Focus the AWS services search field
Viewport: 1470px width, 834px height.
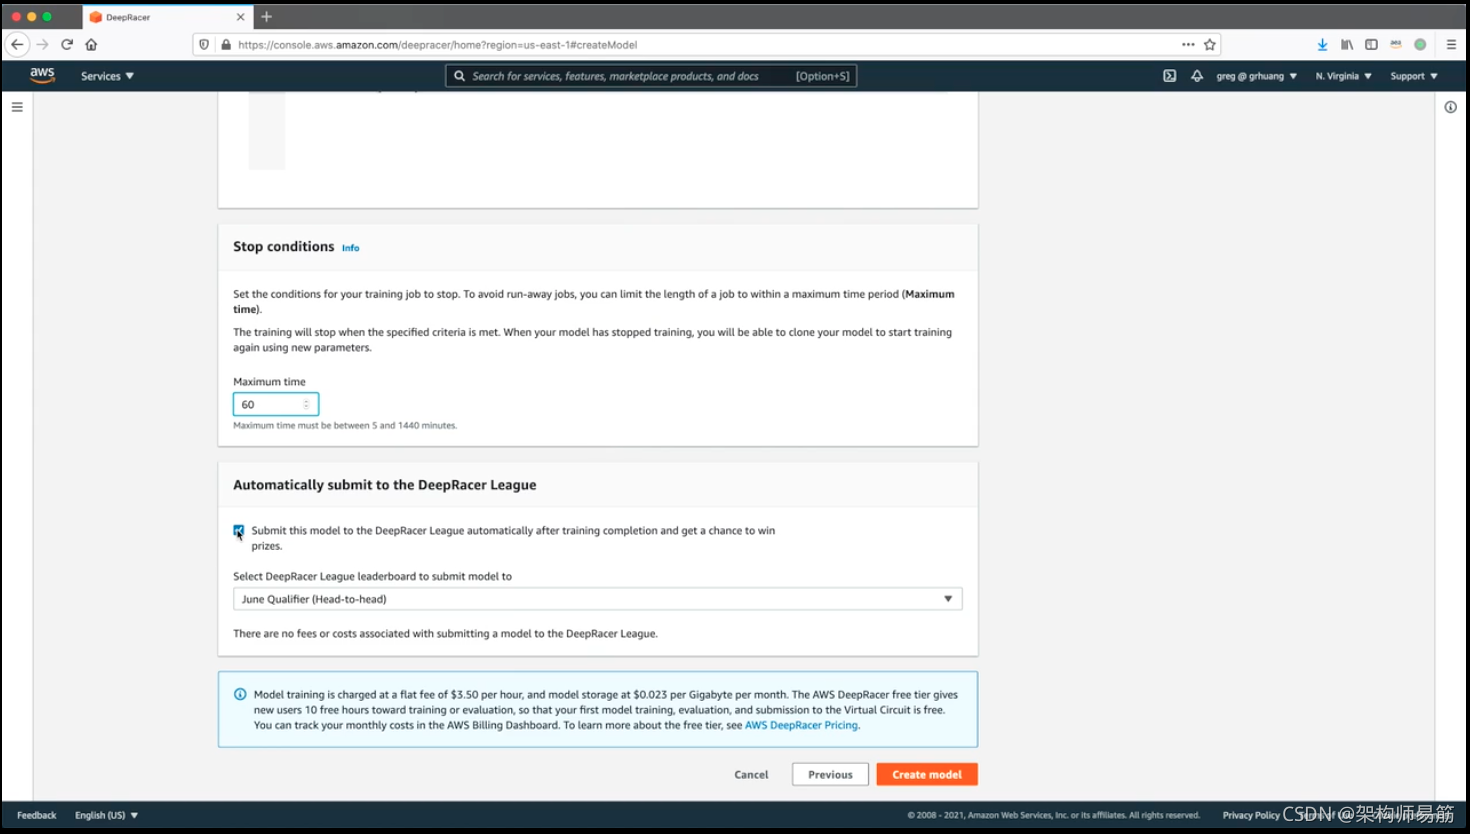(651, 76)
